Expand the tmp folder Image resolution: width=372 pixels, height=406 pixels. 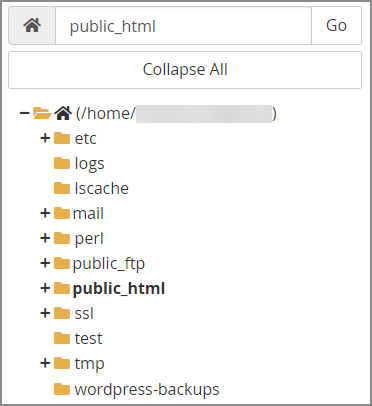tap(45, 363)
